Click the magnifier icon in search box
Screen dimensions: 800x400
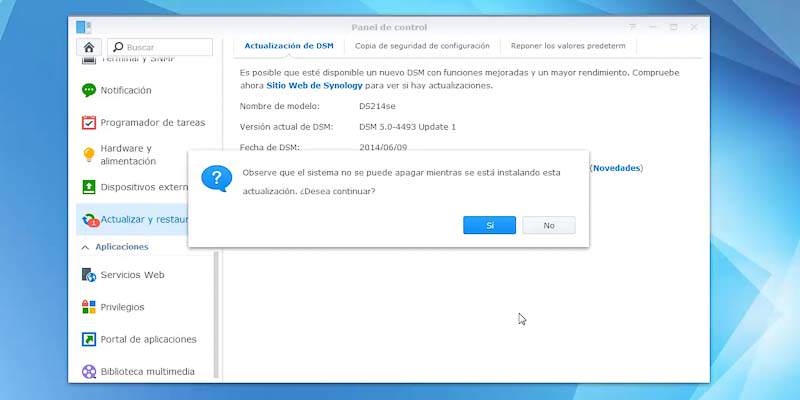[x=118, y=47]
